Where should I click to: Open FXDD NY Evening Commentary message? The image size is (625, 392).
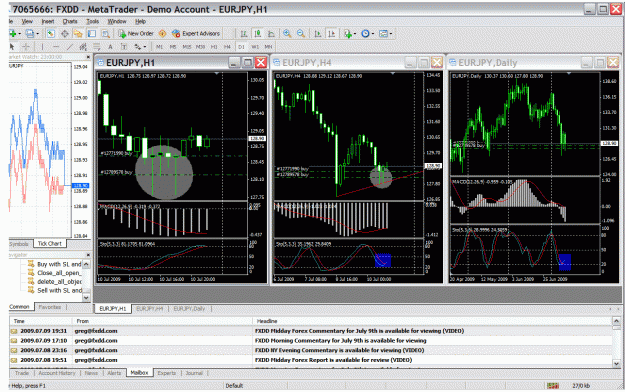click(x=311, y=350)
